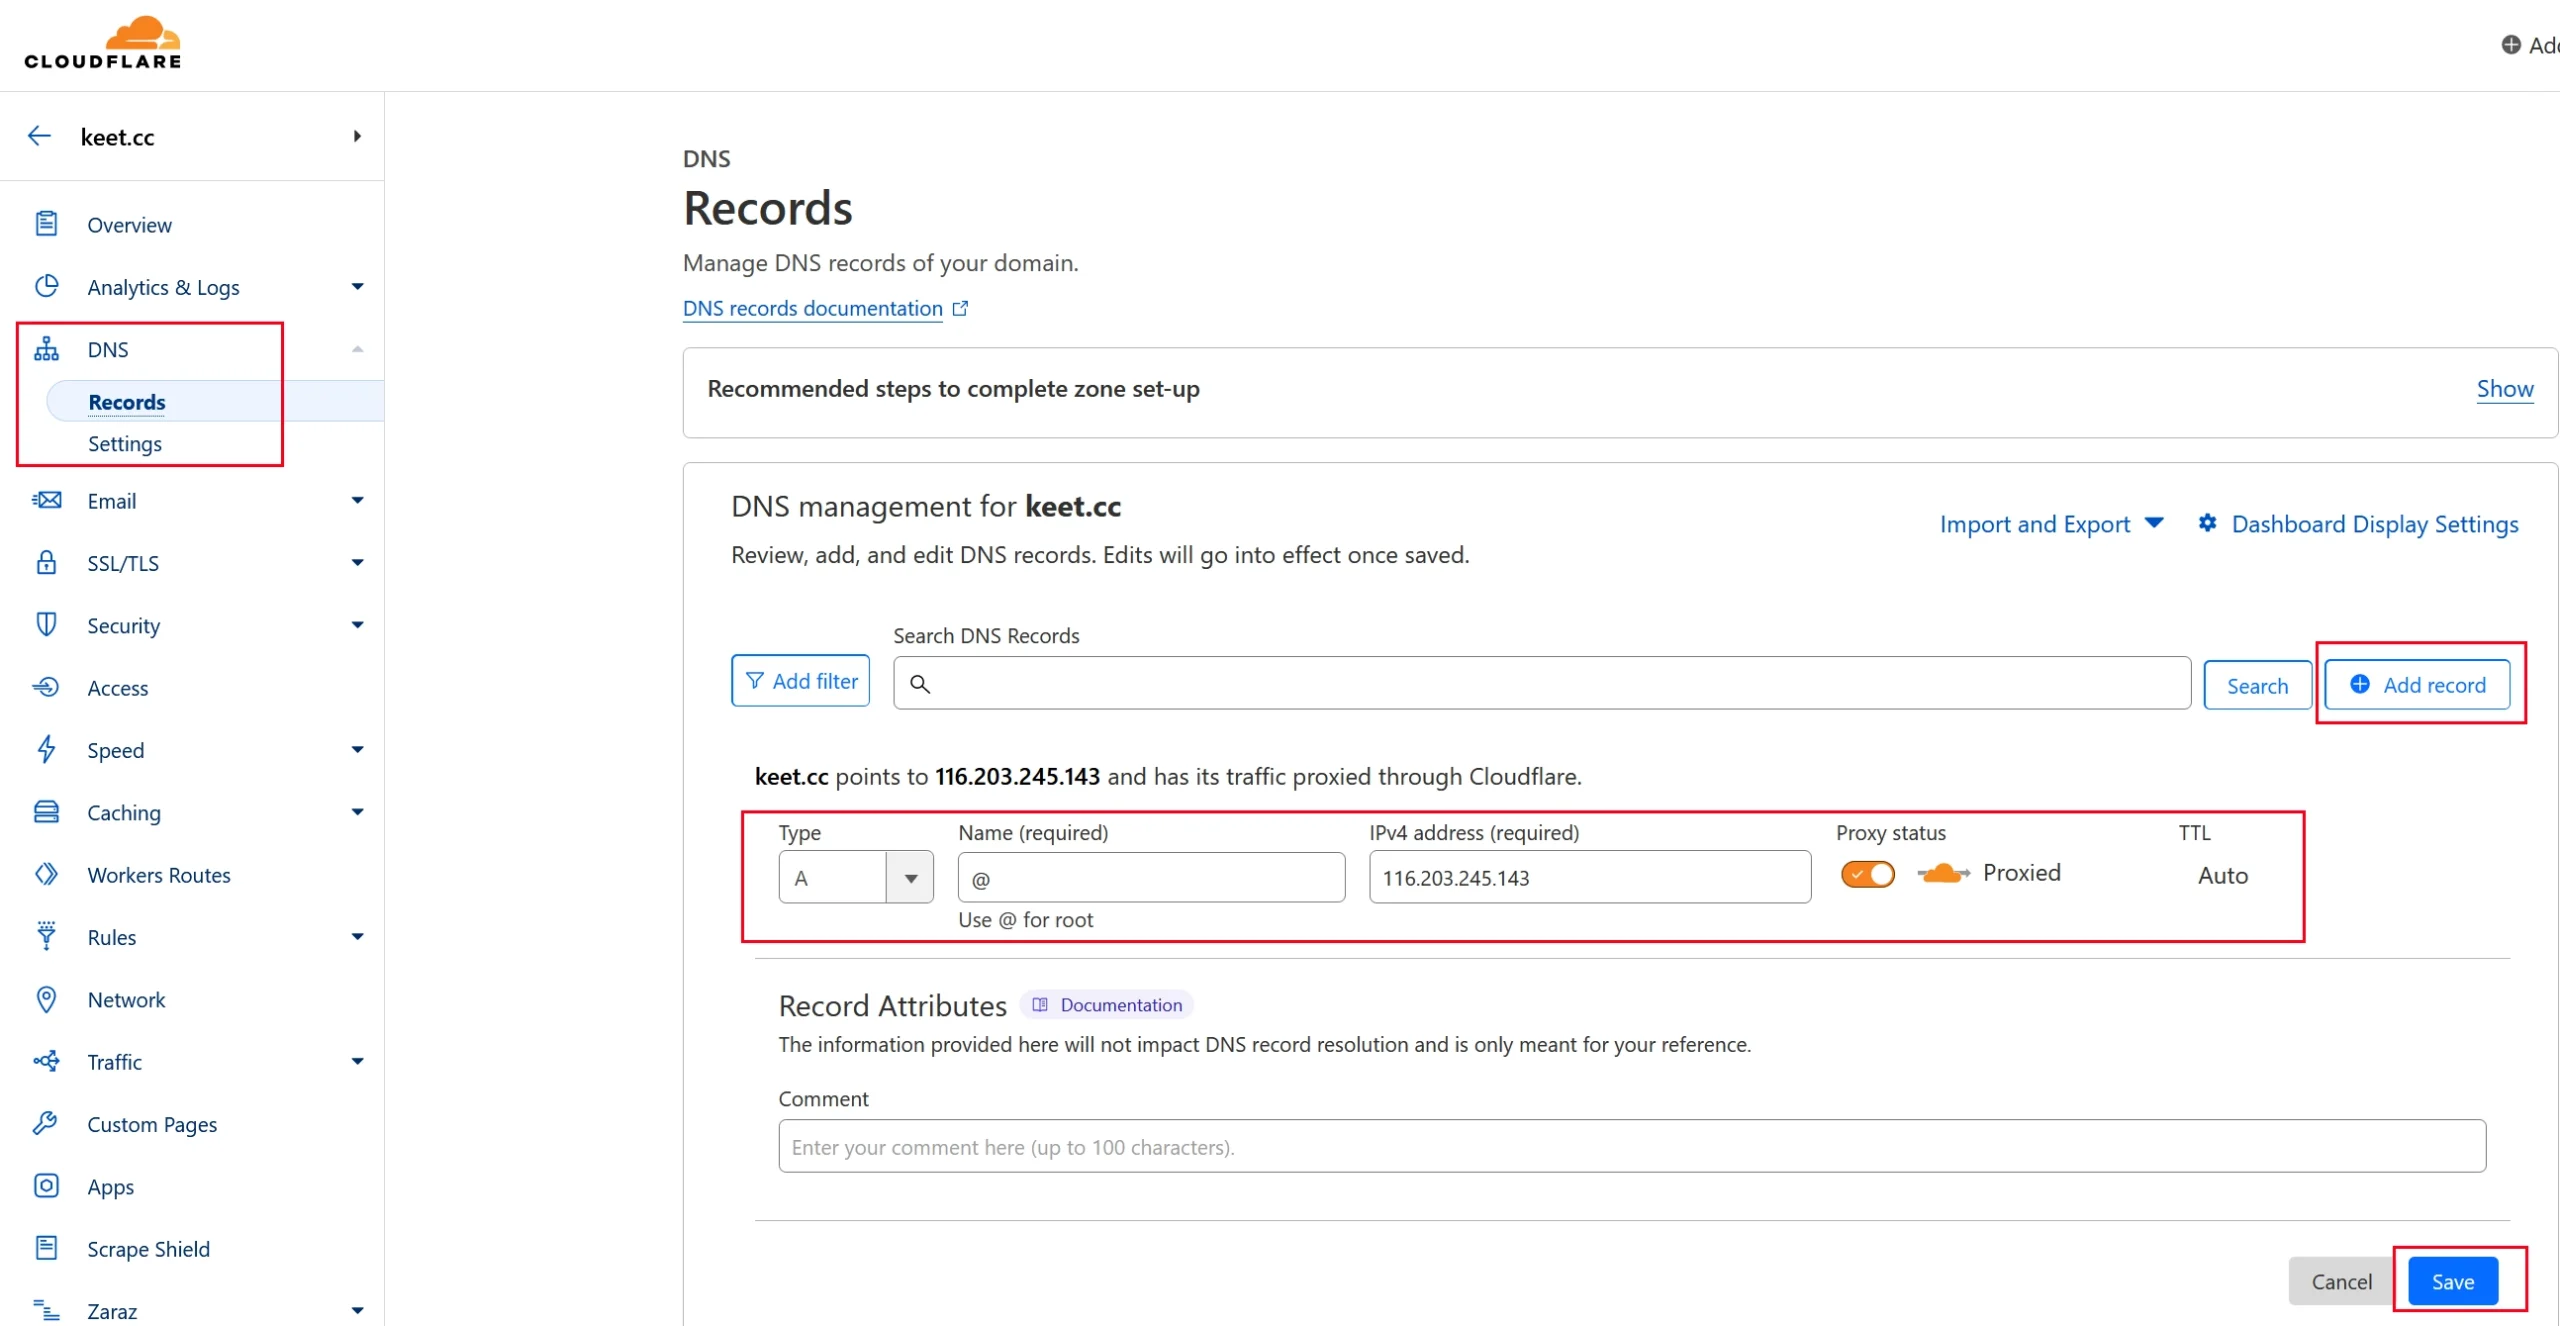Screen dimensions: 2560x1326
Task: Click the external link icon beside documentation
Action: click(x=960, y=308)
